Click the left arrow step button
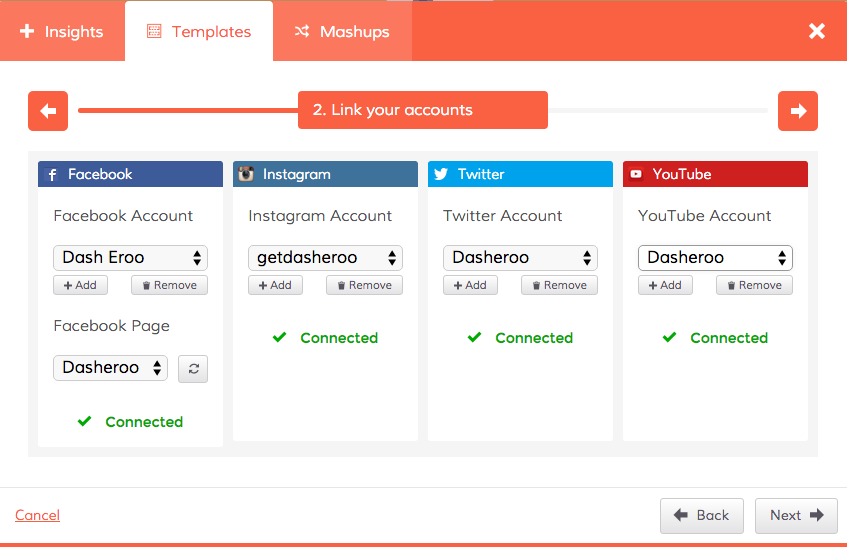This screenshot has width=847, height=547. 48,111
